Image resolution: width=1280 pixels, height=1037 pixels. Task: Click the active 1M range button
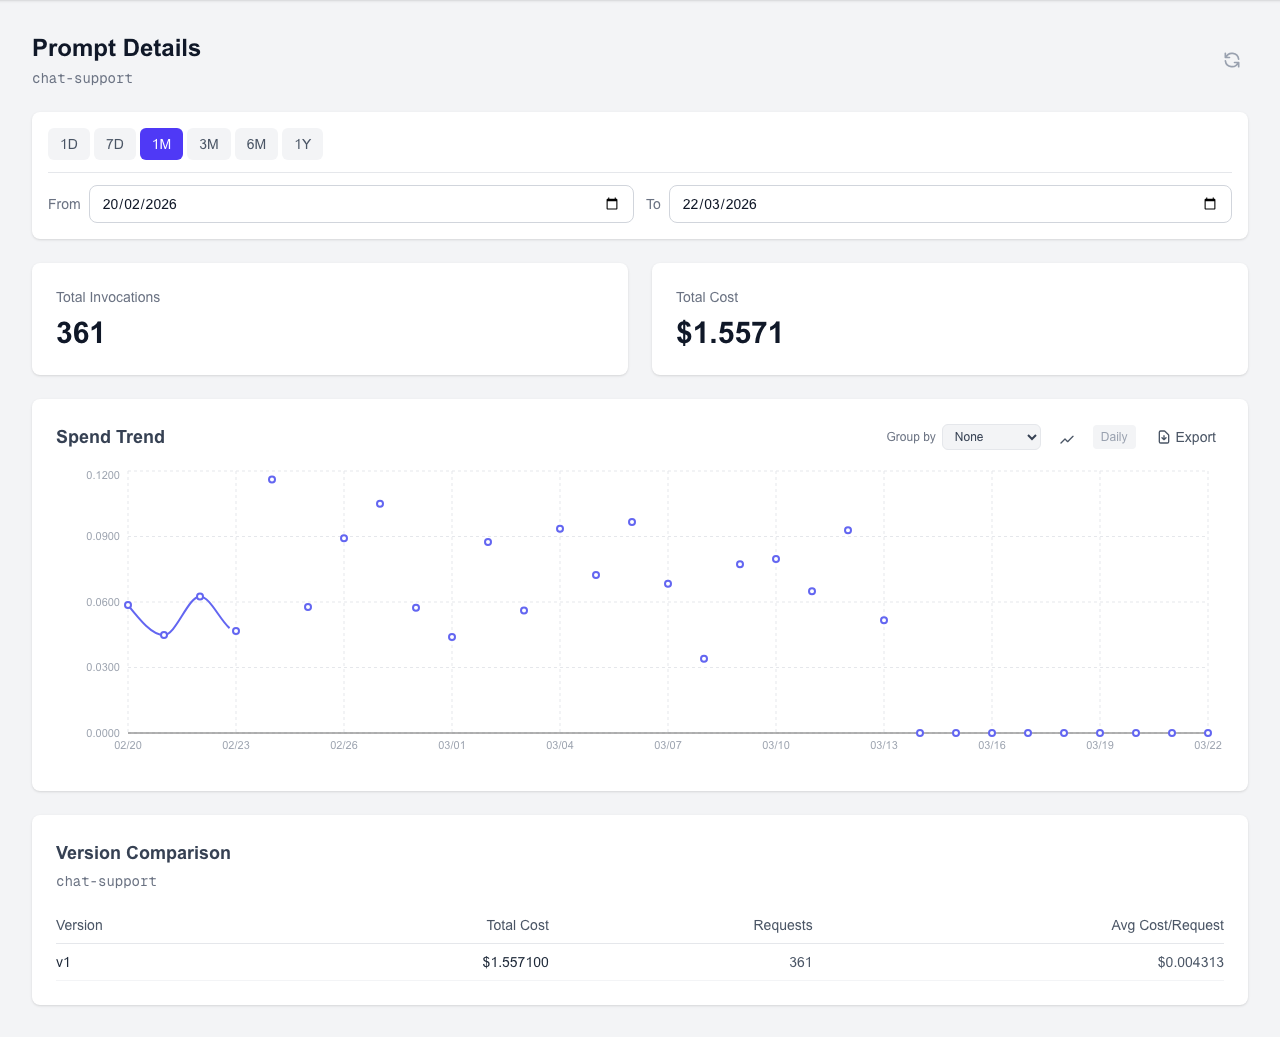click(161, 144)
